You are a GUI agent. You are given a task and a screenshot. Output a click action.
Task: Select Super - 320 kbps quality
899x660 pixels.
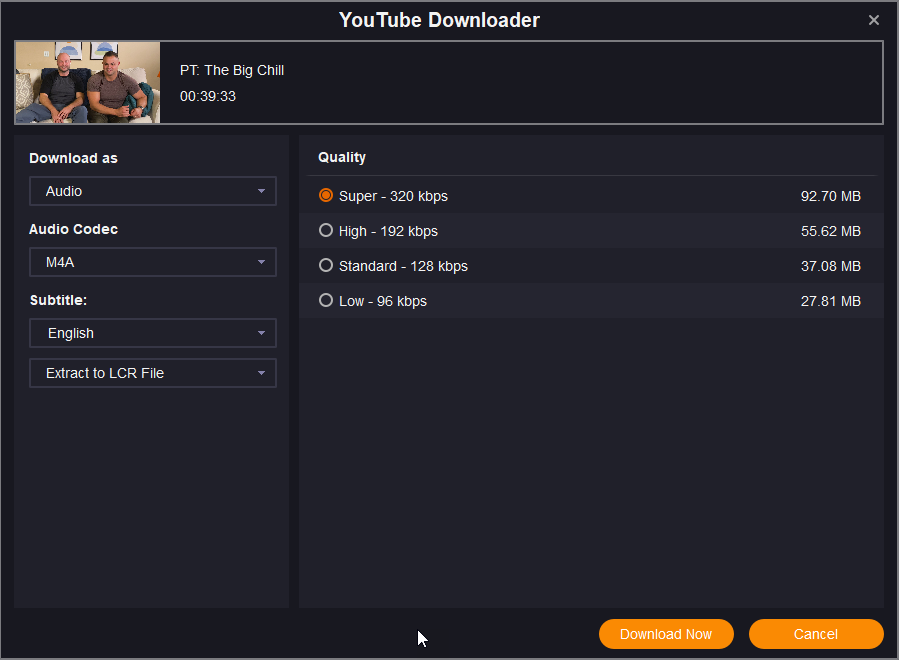[x=326, y=196]
